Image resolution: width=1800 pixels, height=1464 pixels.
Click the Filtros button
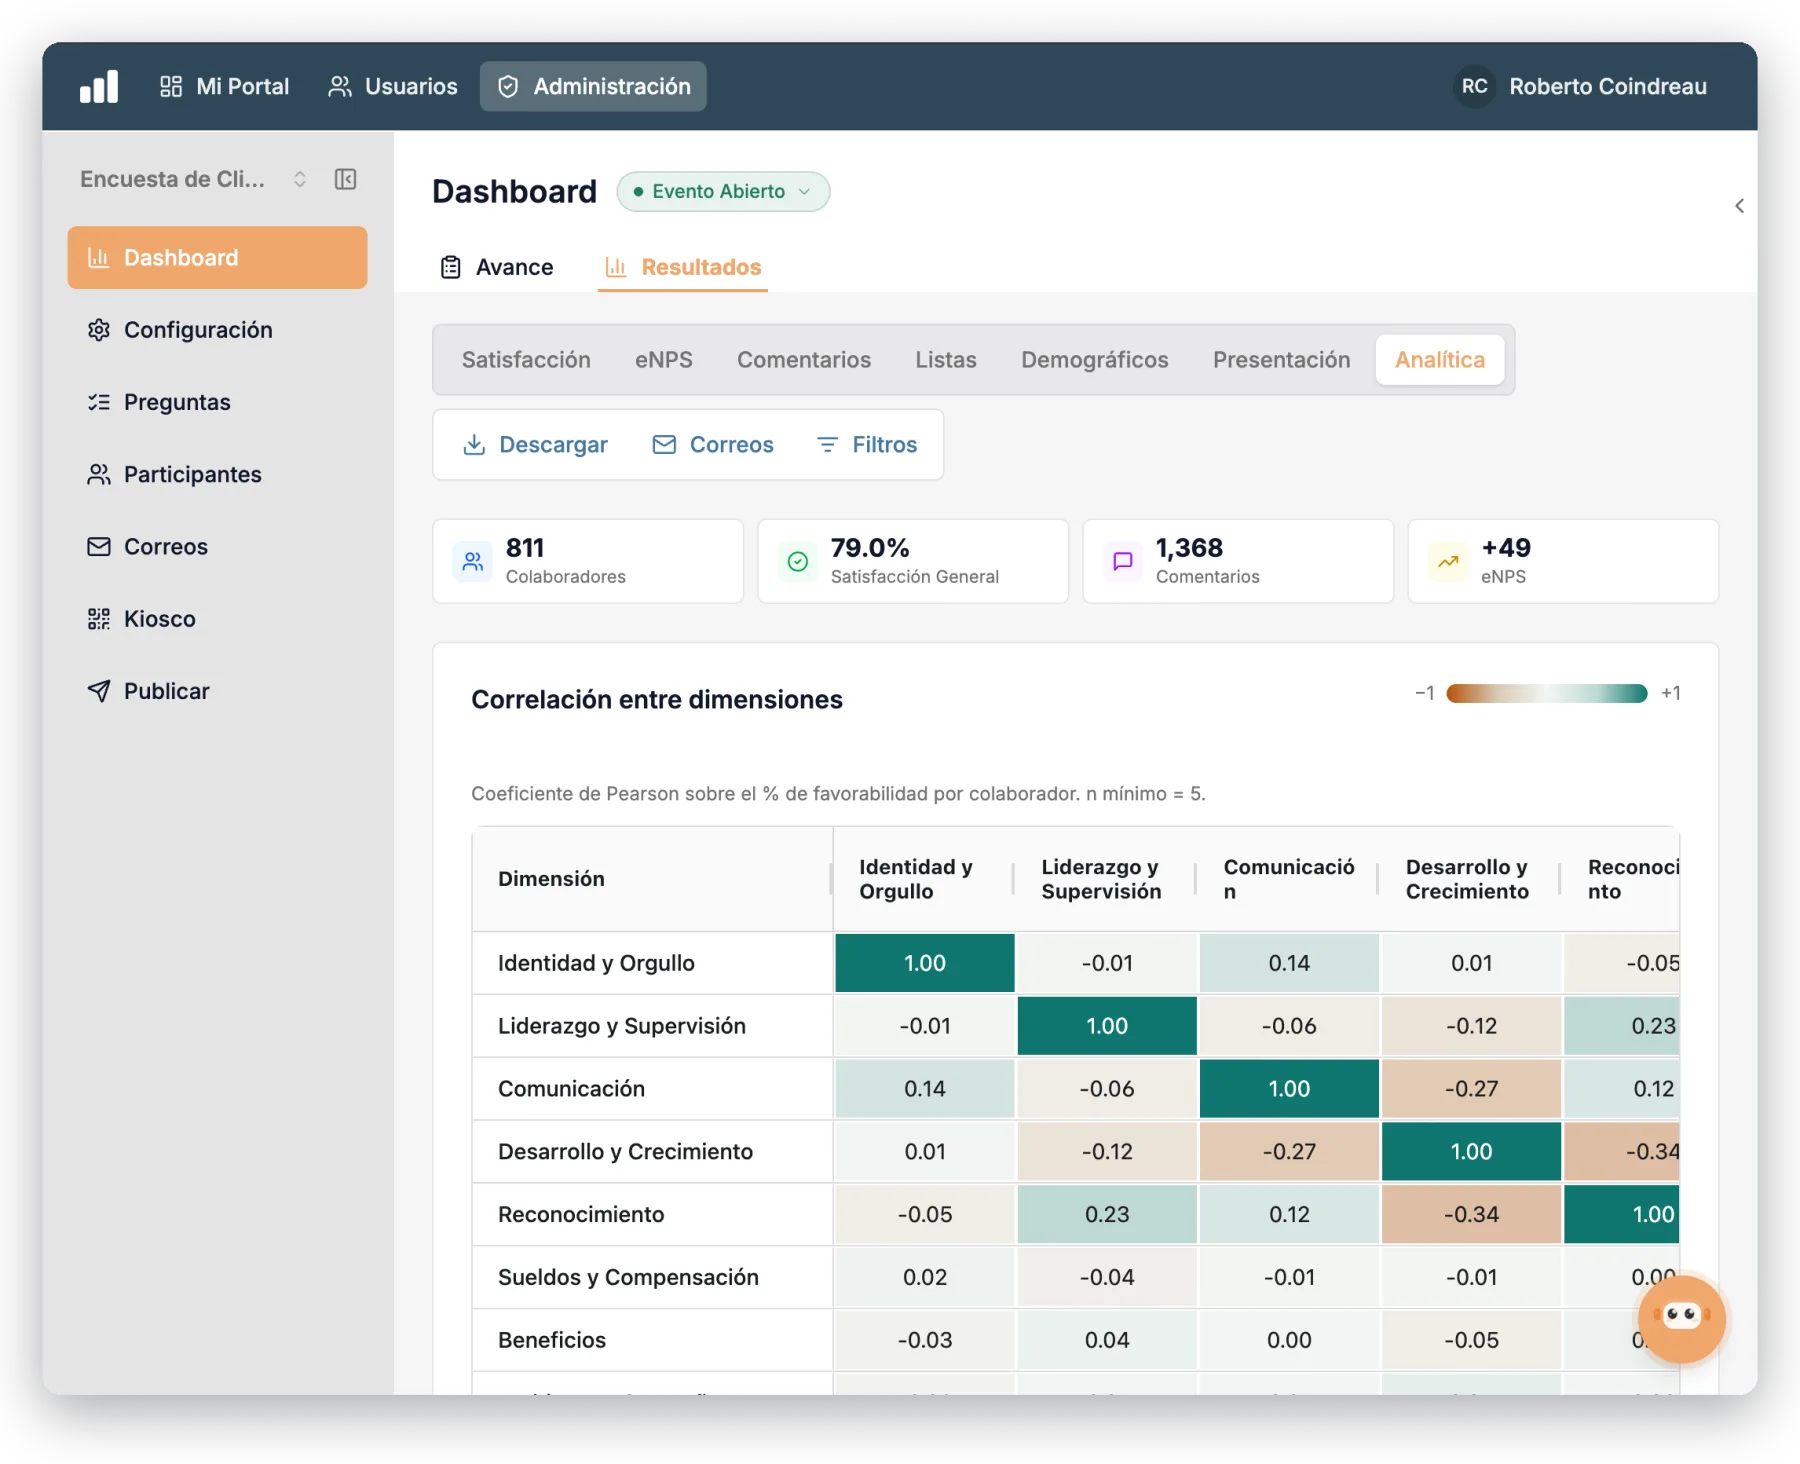pos(867,445)
